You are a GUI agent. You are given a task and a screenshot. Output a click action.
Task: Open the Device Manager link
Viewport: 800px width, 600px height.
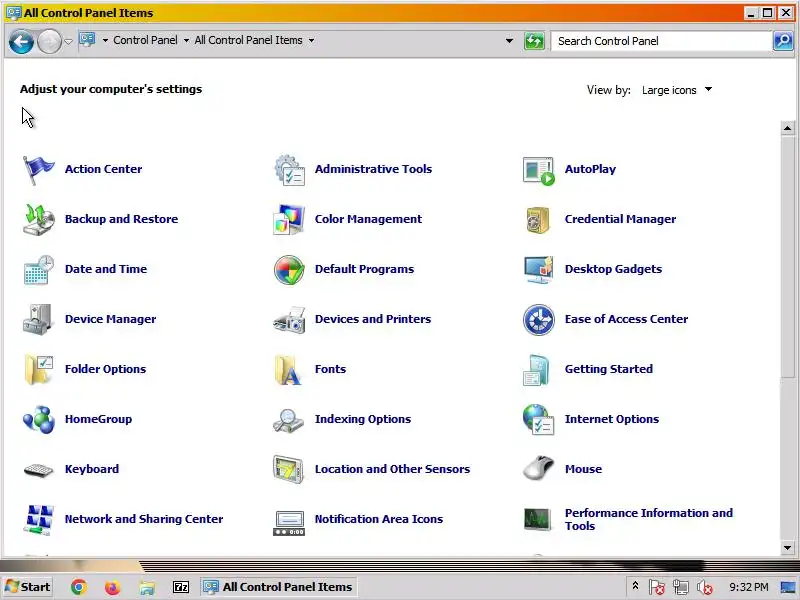click(110, 319)
